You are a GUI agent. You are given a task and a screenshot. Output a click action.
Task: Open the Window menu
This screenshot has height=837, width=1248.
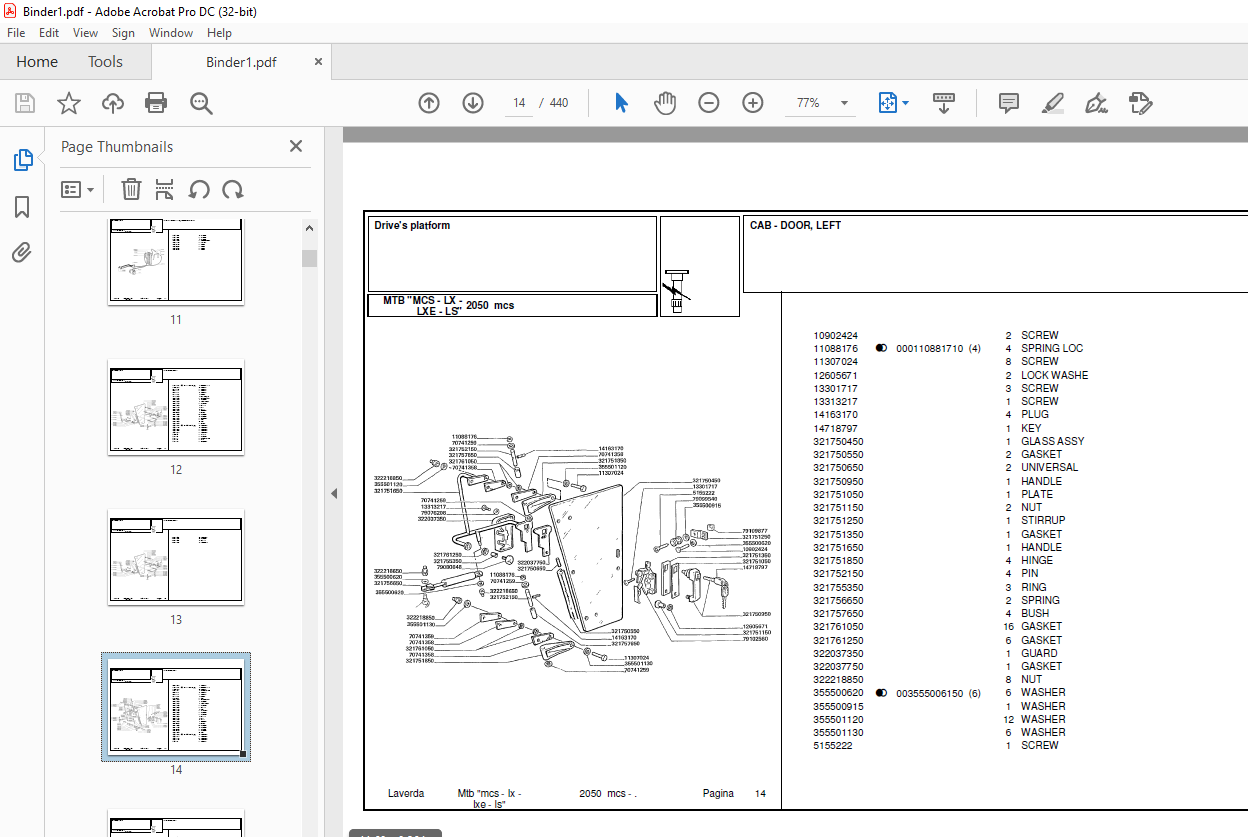pyautogui.click(x=171, y=33)
